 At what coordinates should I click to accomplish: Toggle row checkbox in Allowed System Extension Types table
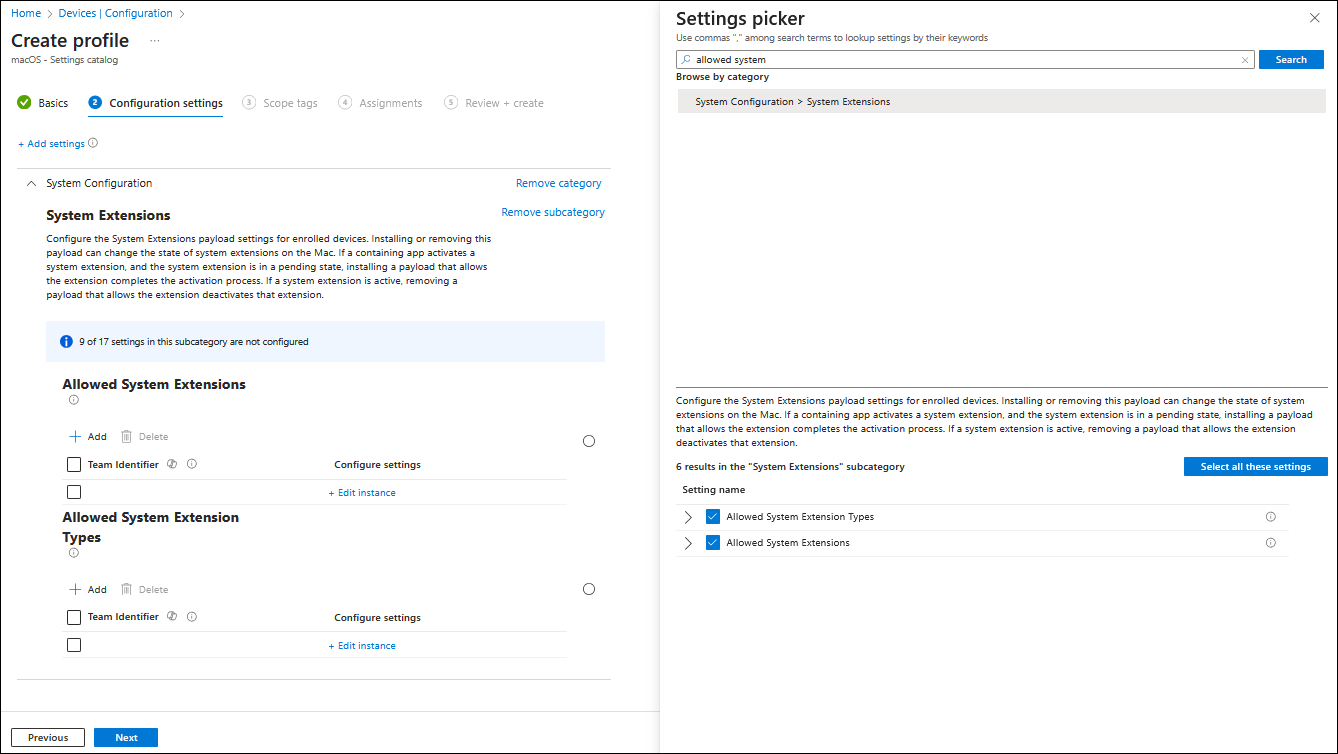pyautogui.click(x=74, y=645)
